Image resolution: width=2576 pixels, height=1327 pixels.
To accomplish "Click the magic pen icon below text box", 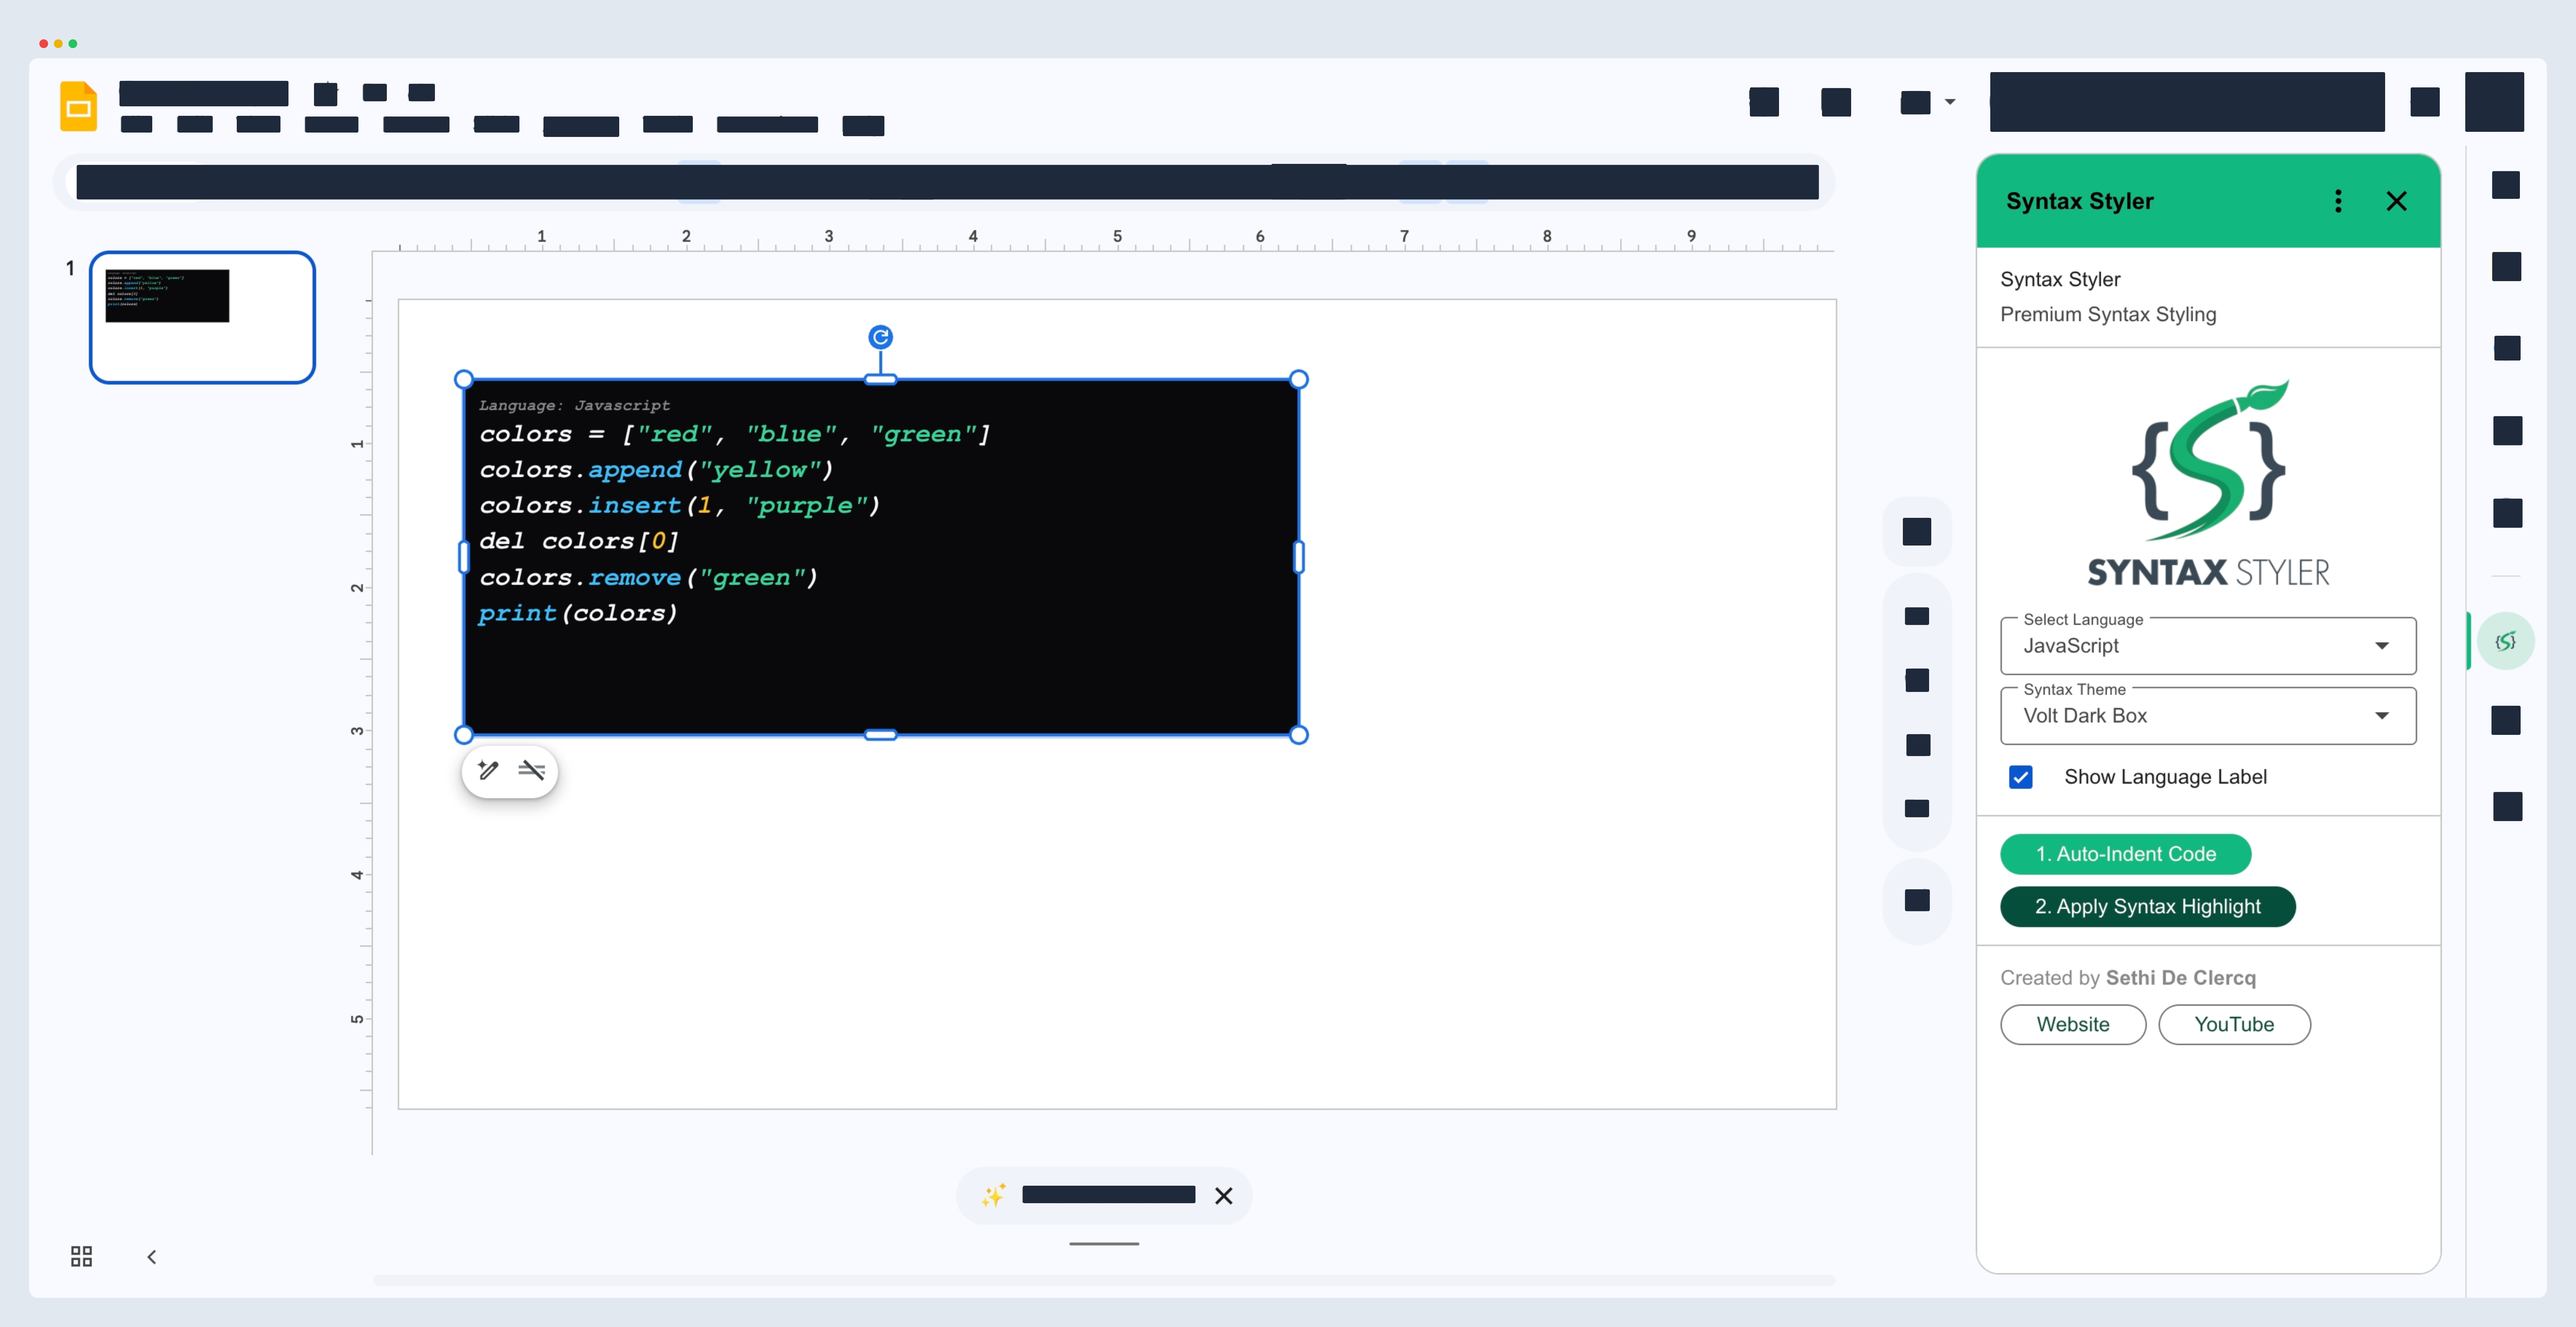I will pos(488,770).
